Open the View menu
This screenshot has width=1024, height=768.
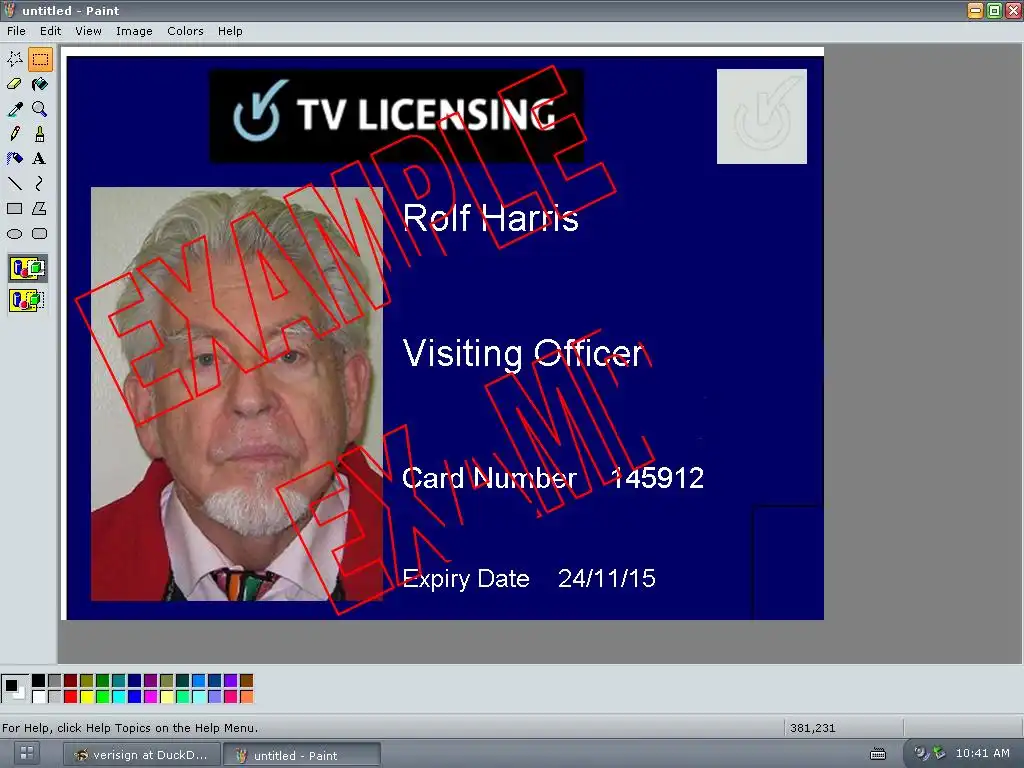coord(88,31)
